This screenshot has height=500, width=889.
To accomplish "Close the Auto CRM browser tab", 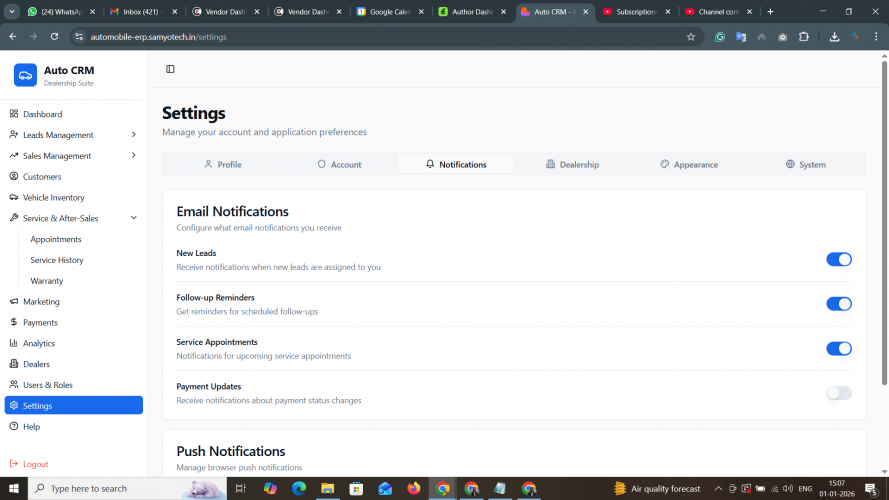I will 586,11.
